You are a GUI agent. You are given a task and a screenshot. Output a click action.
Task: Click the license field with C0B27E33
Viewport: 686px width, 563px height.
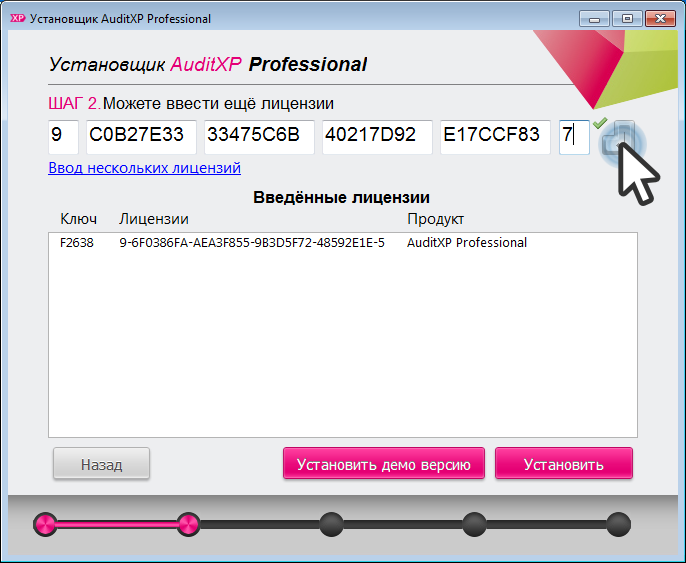141,137
